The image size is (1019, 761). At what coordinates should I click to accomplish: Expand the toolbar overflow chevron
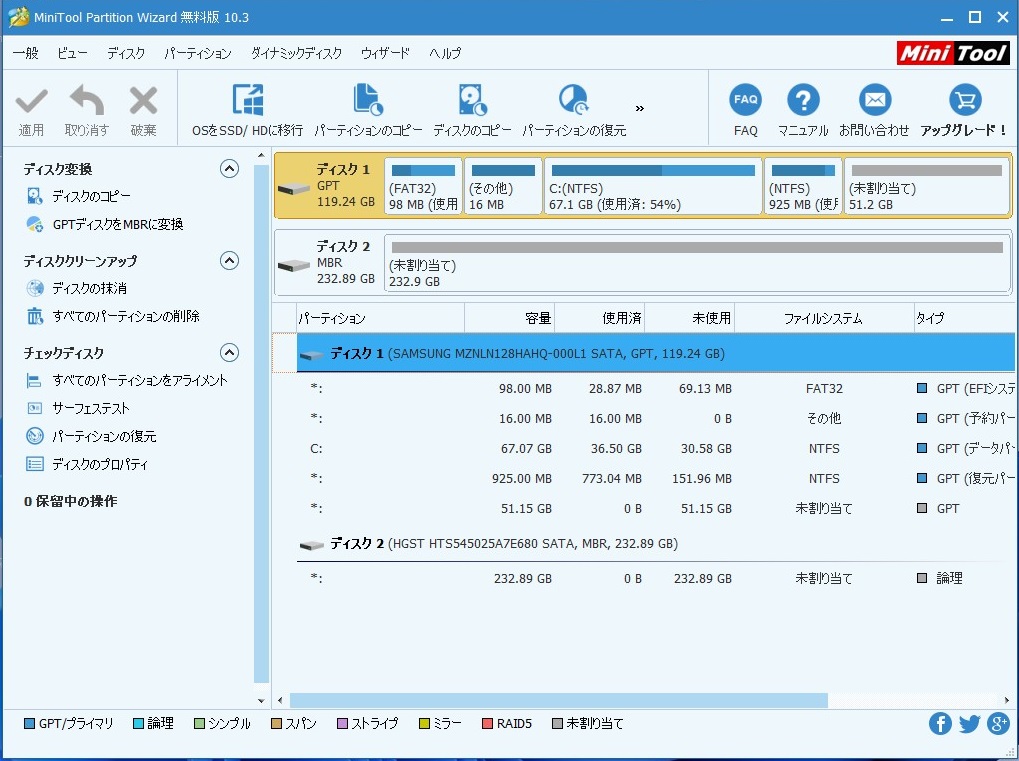point(640,108)
